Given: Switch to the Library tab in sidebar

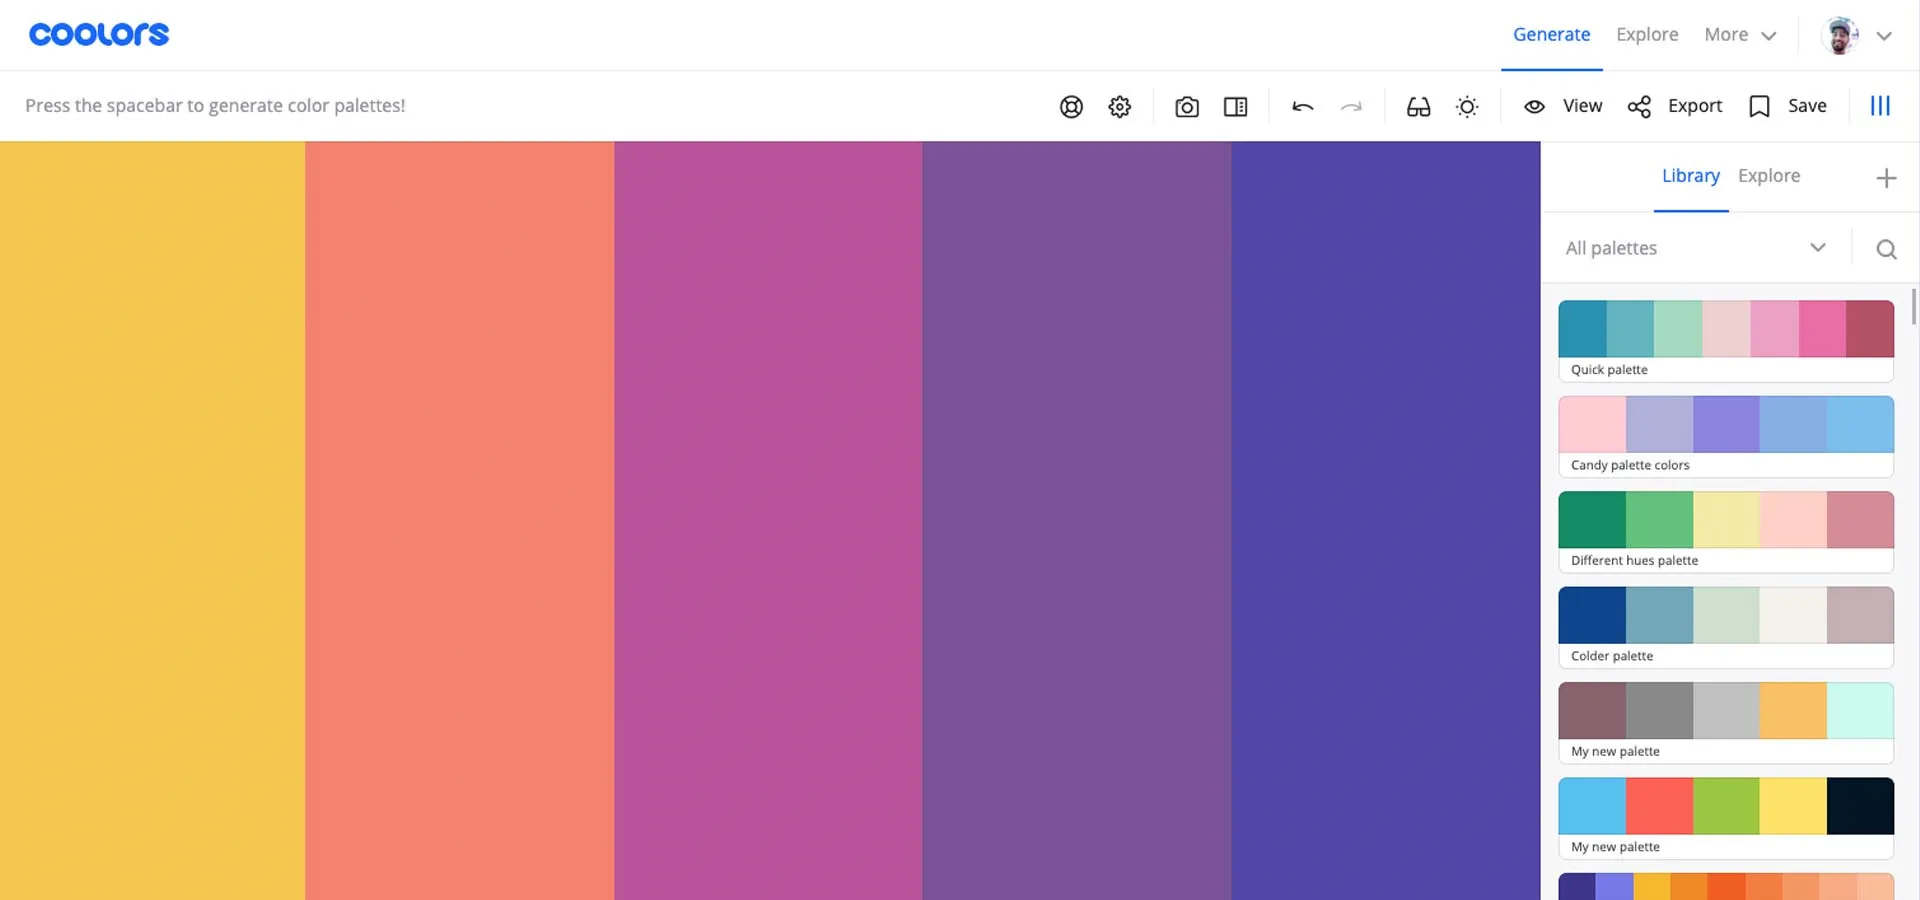Looking at the screenshot, I should pos(1690,176).
